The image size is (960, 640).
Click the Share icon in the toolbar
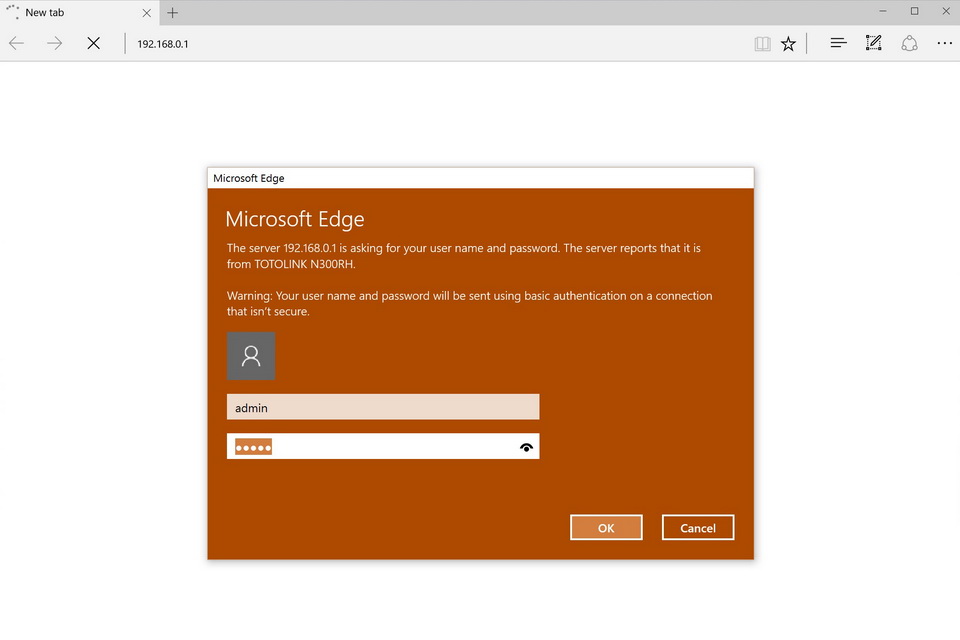[909, 43]
